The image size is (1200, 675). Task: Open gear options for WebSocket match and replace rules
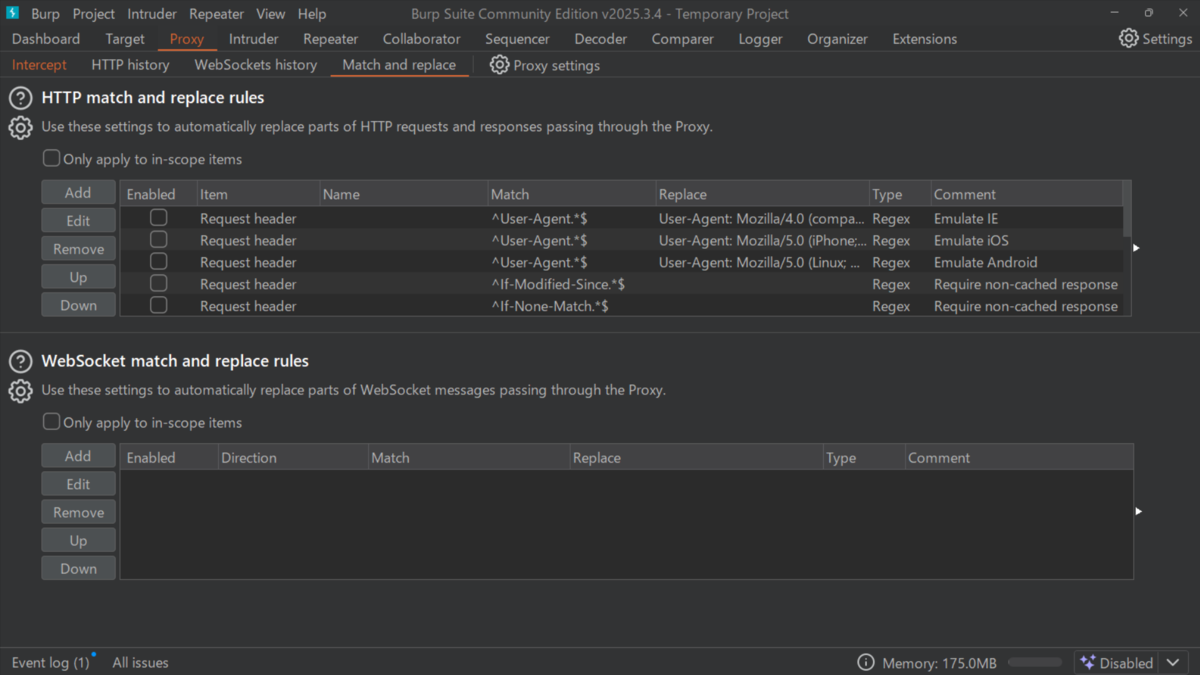[x=20, y=391]
